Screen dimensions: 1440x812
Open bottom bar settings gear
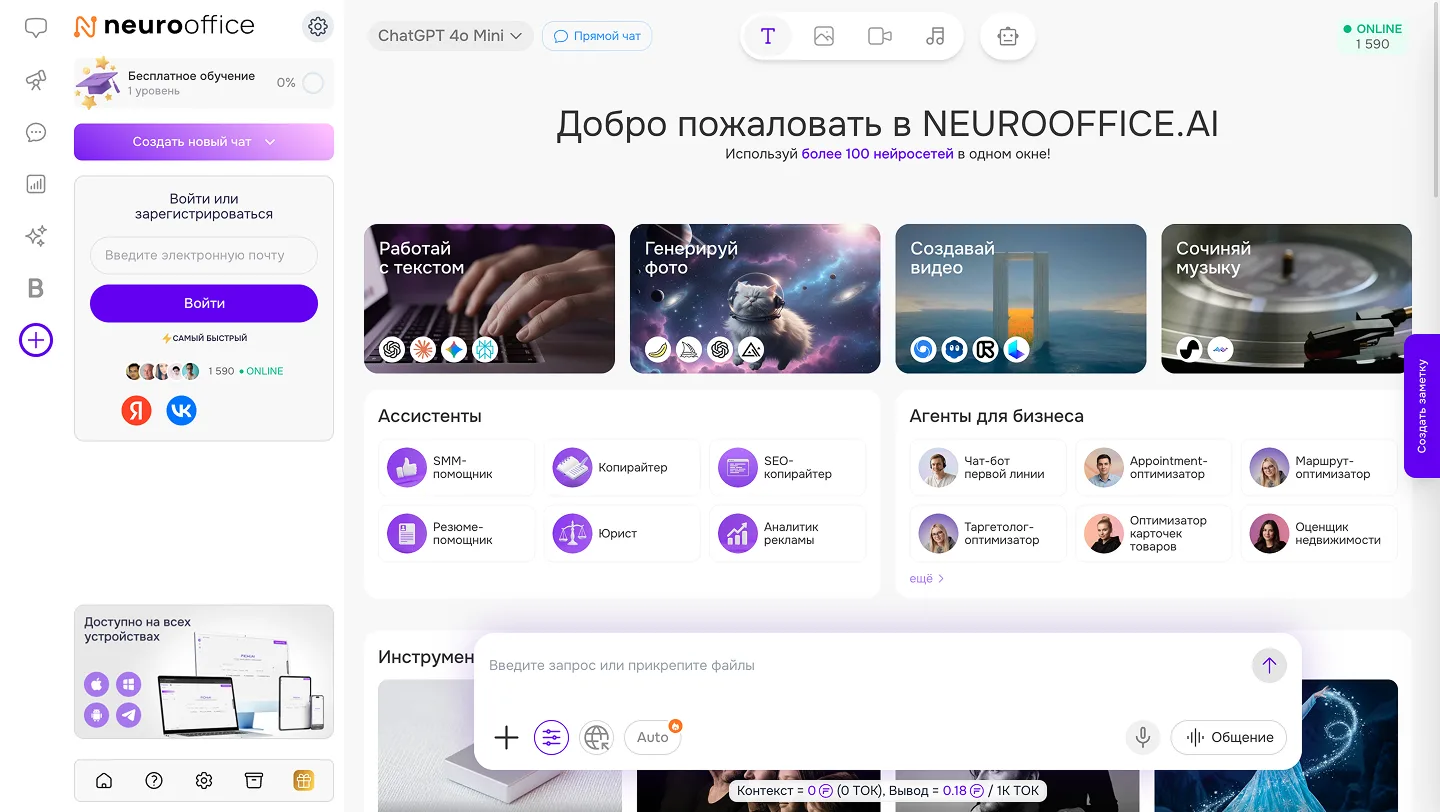204,781
